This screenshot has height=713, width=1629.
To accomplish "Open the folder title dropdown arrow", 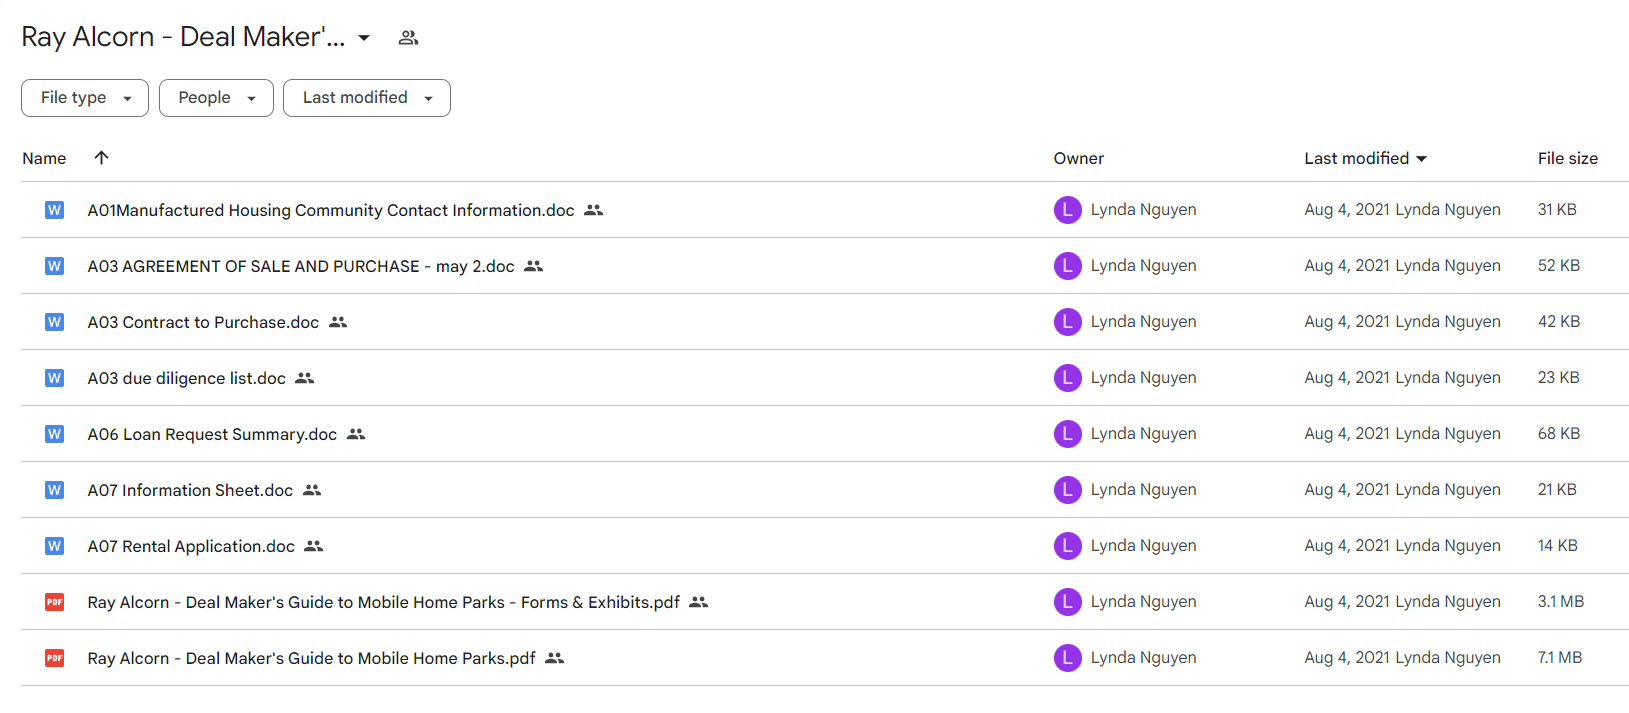I will tap(364, 38).
